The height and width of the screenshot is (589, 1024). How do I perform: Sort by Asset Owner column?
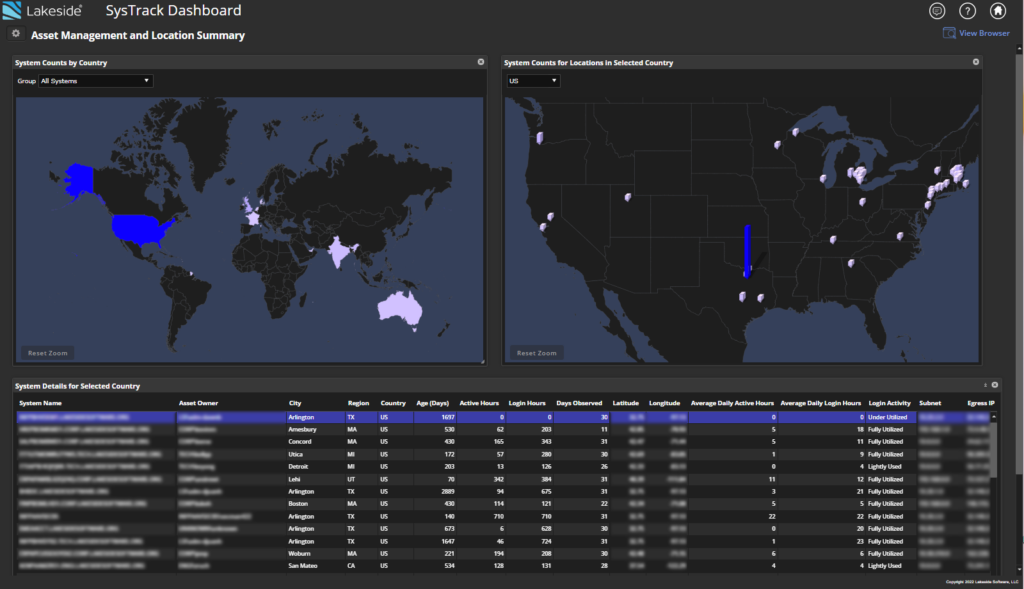click(199, 403)
